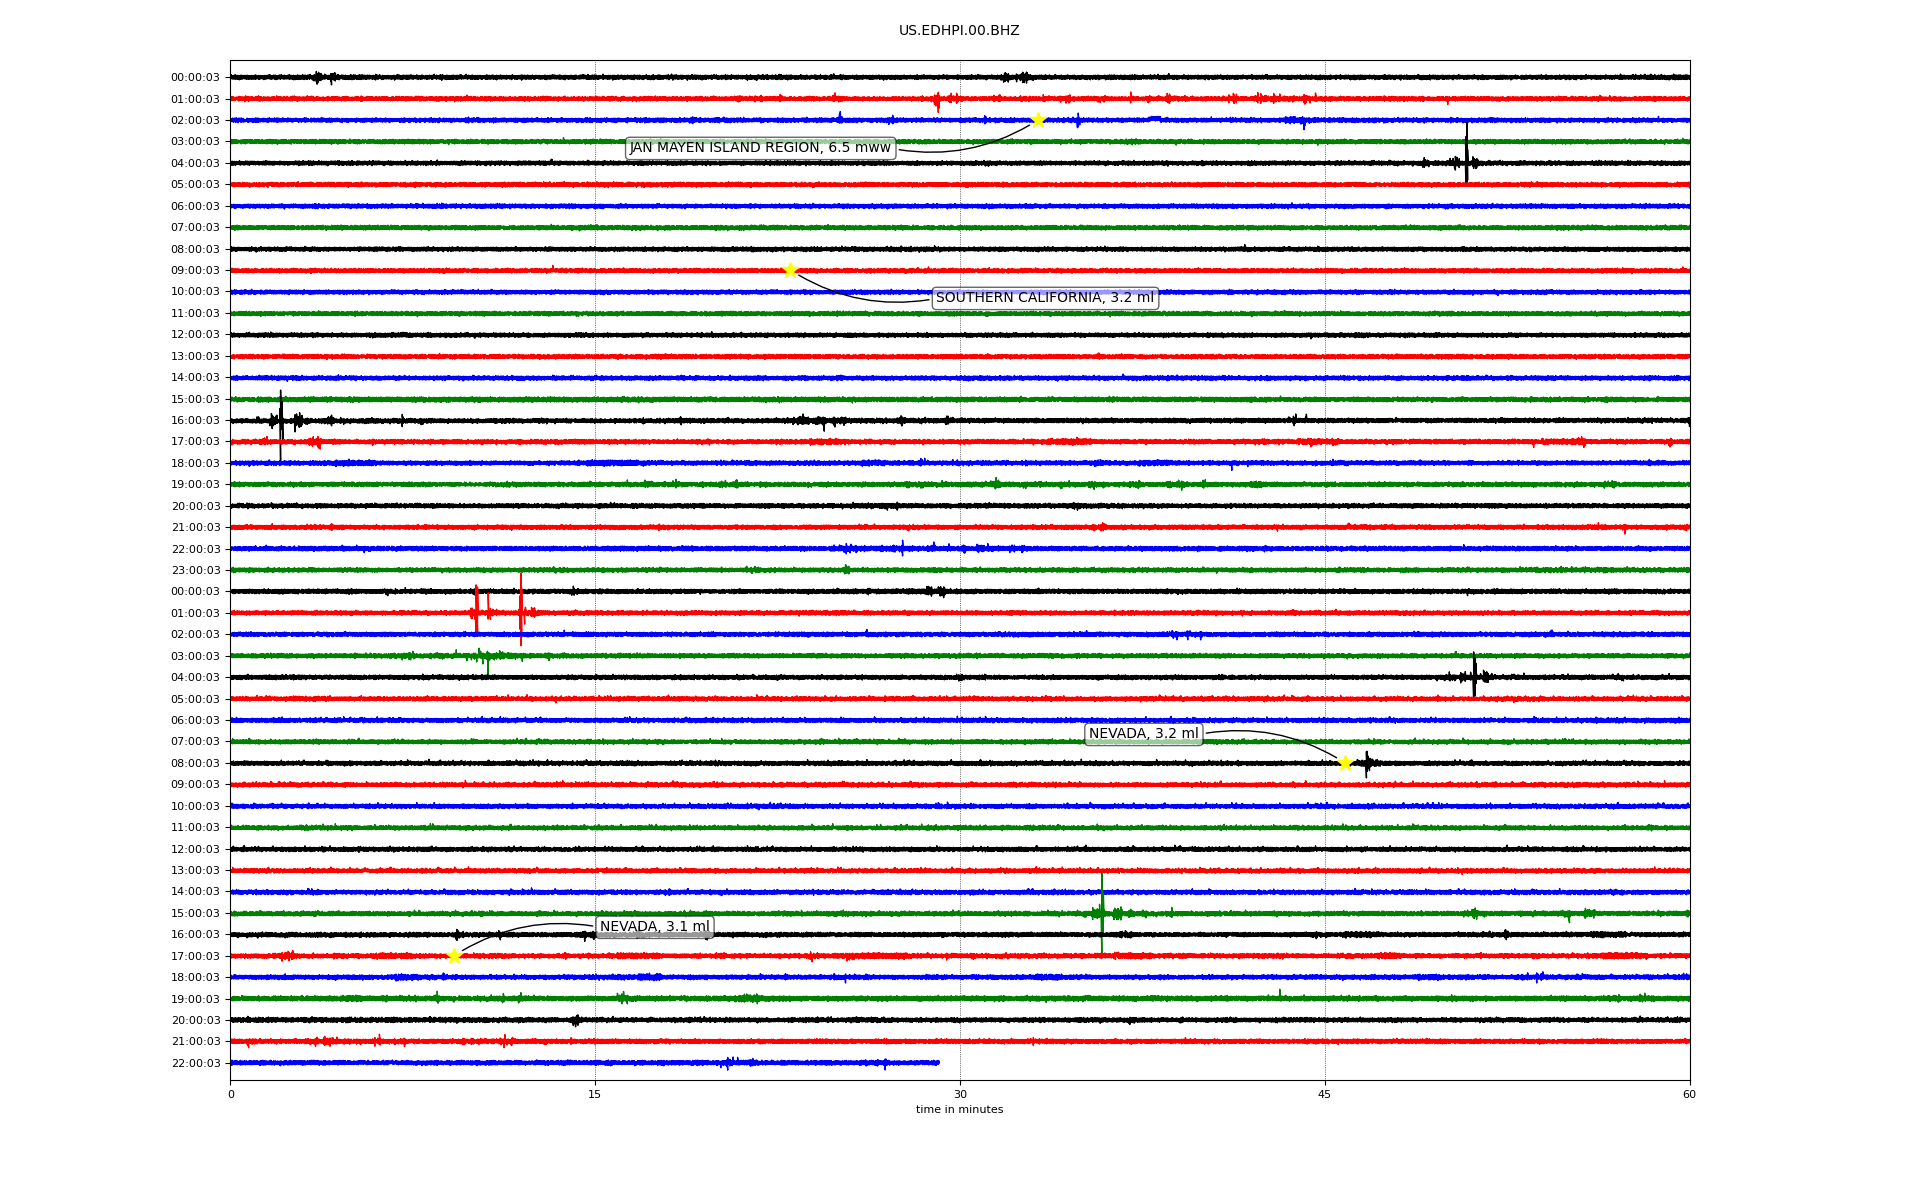Click the NEVADA, 3.2 ml annotation box
Image resolution: width=1920 pixels, height=1200 pixels.
(1143, 734)
